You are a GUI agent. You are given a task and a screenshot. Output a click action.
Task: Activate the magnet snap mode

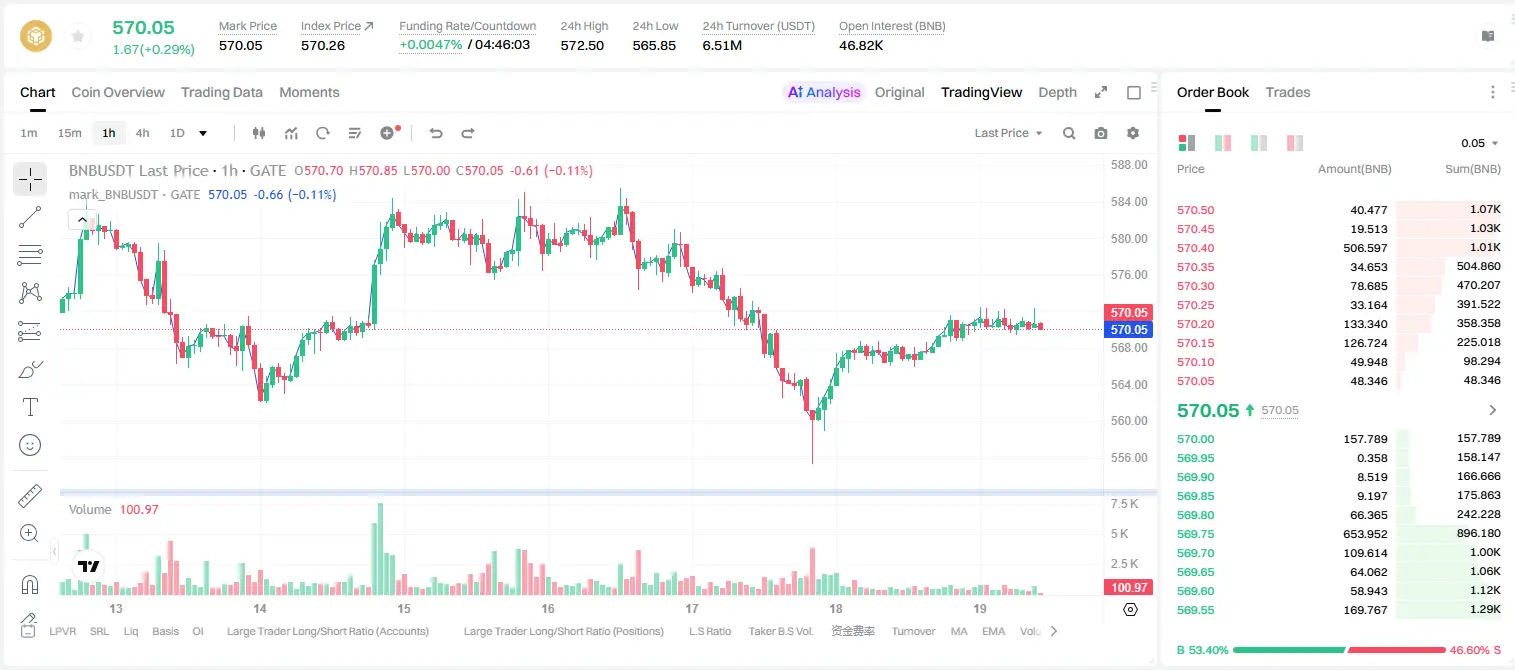click(x=30, y=584)
